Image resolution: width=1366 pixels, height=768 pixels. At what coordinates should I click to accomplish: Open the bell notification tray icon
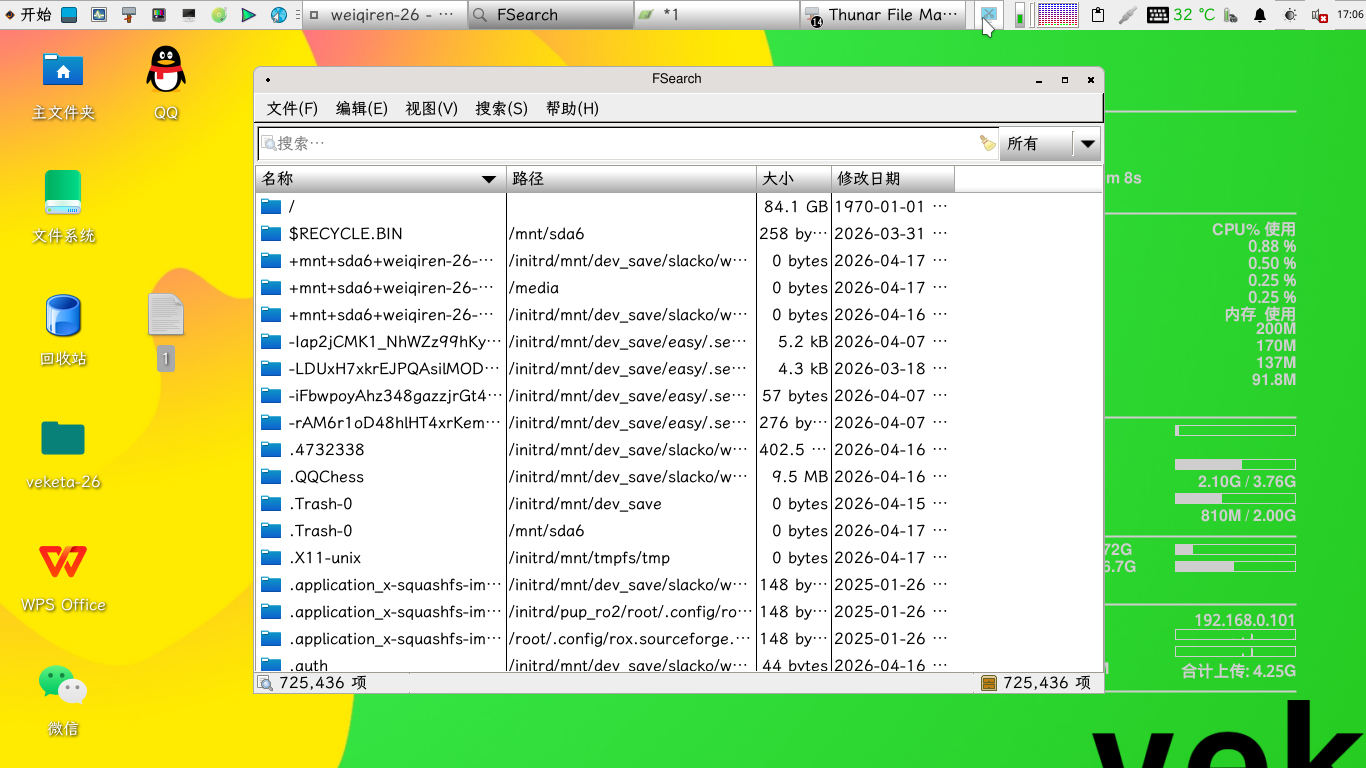coord(1260,15)
